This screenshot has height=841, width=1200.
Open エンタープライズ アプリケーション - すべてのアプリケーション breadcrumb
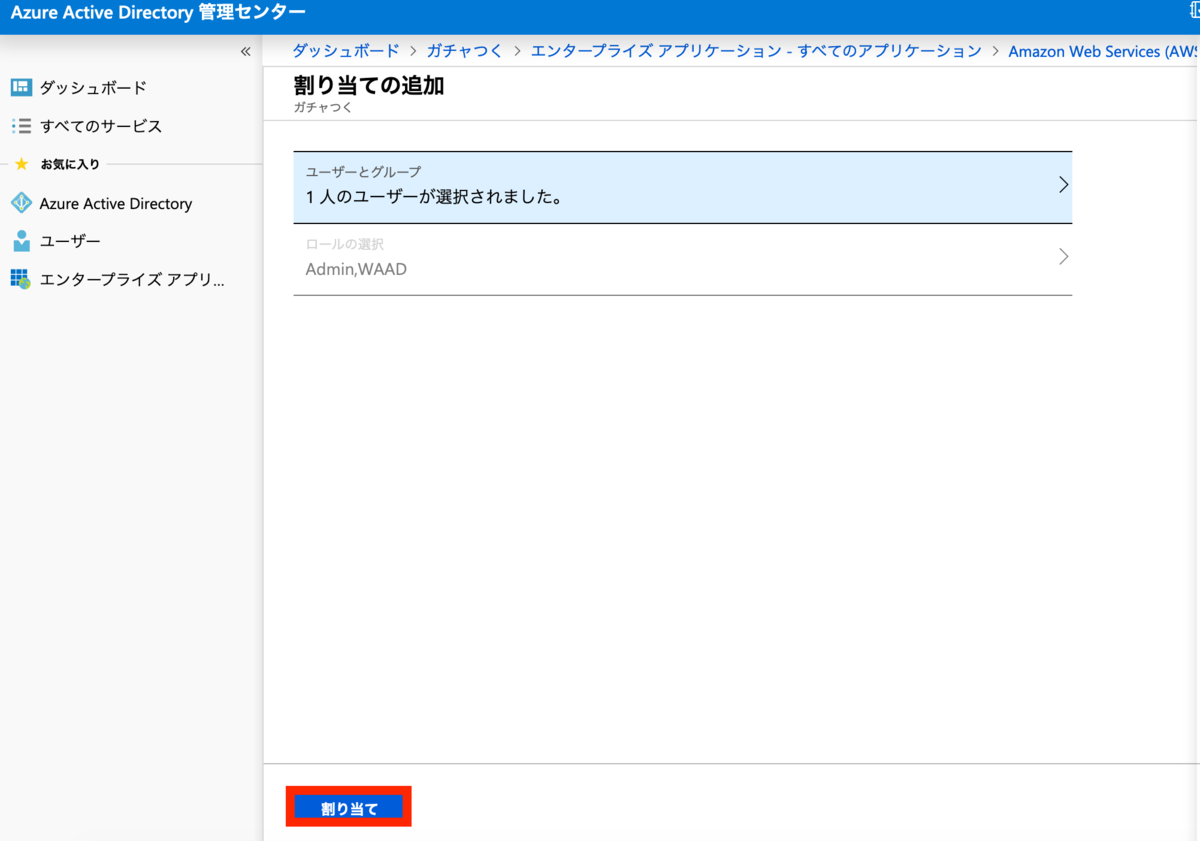coord(756,51)
